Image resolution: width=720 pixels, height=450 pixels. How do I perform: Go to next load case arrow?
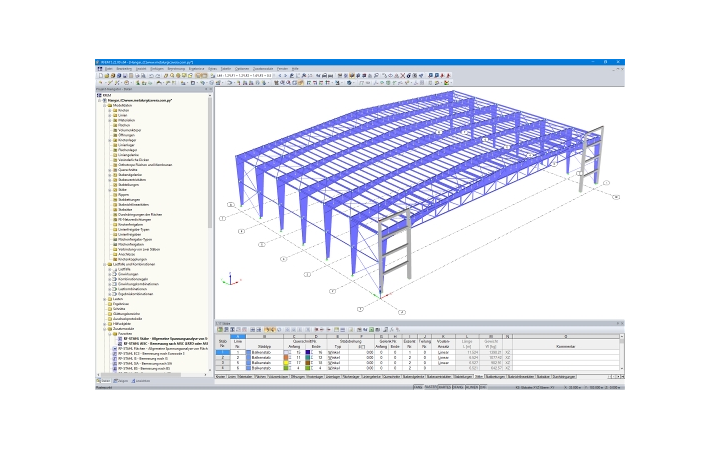click(x=286, y=75)
